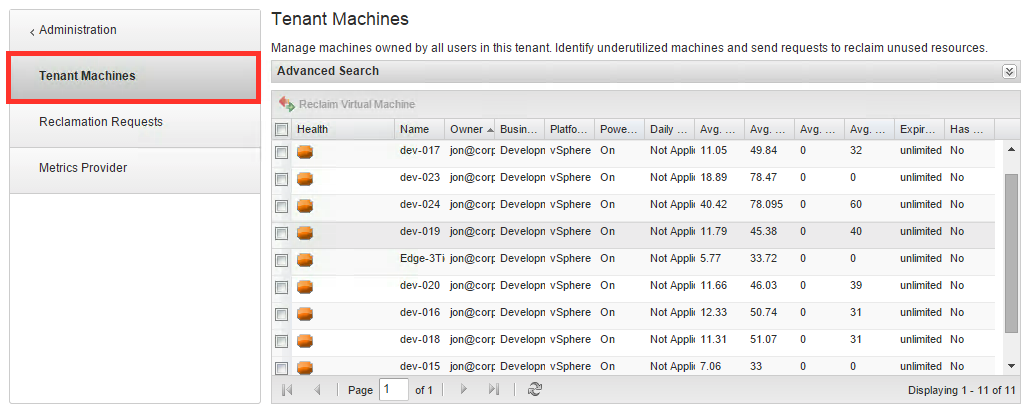Select the checkbox beside dev-019
The image size is (1029, 410).
point(281,233)
